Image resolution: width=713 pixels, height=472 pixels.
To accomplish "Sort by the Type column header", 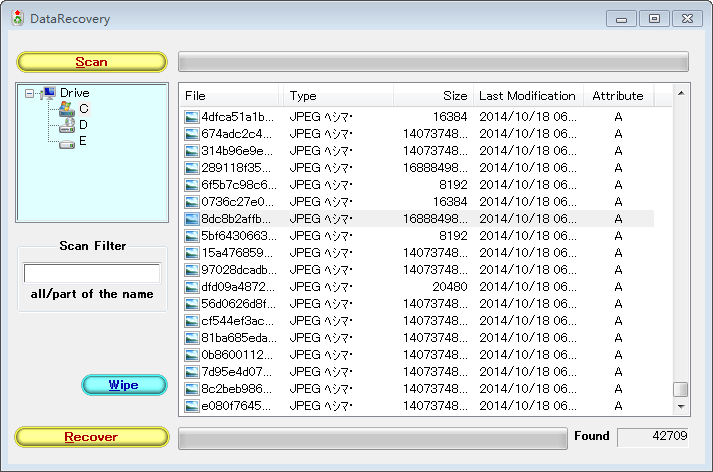I will coord(338,96).
